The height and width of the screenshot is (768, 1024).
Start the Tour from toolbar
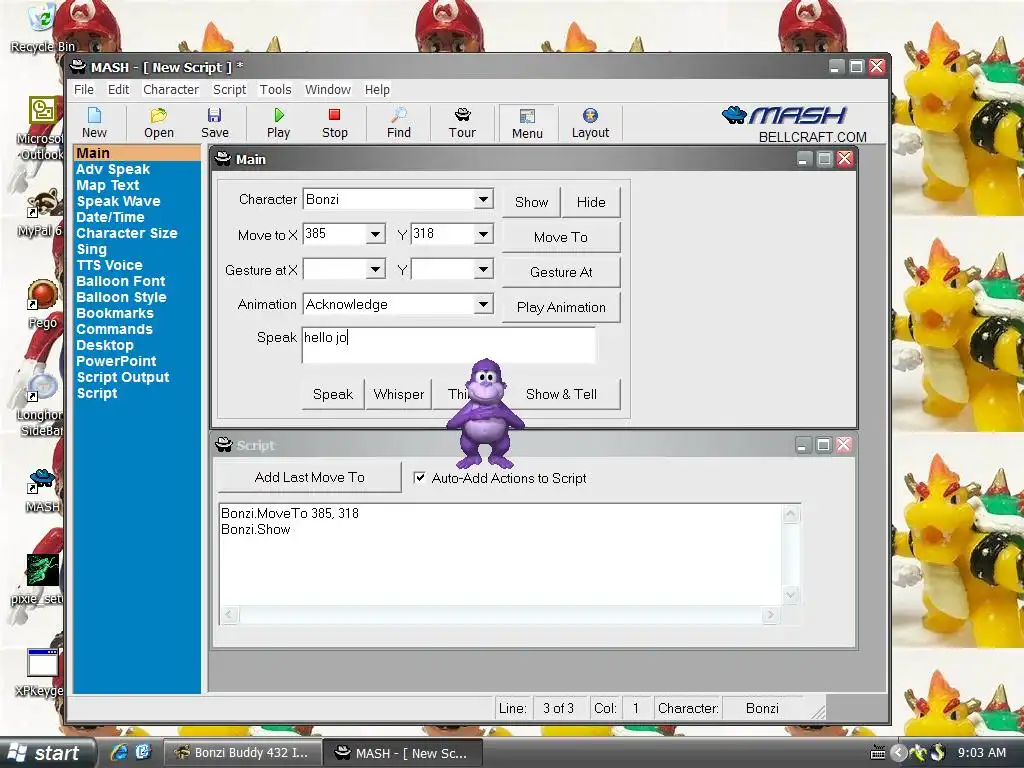[x=462, y=123]
